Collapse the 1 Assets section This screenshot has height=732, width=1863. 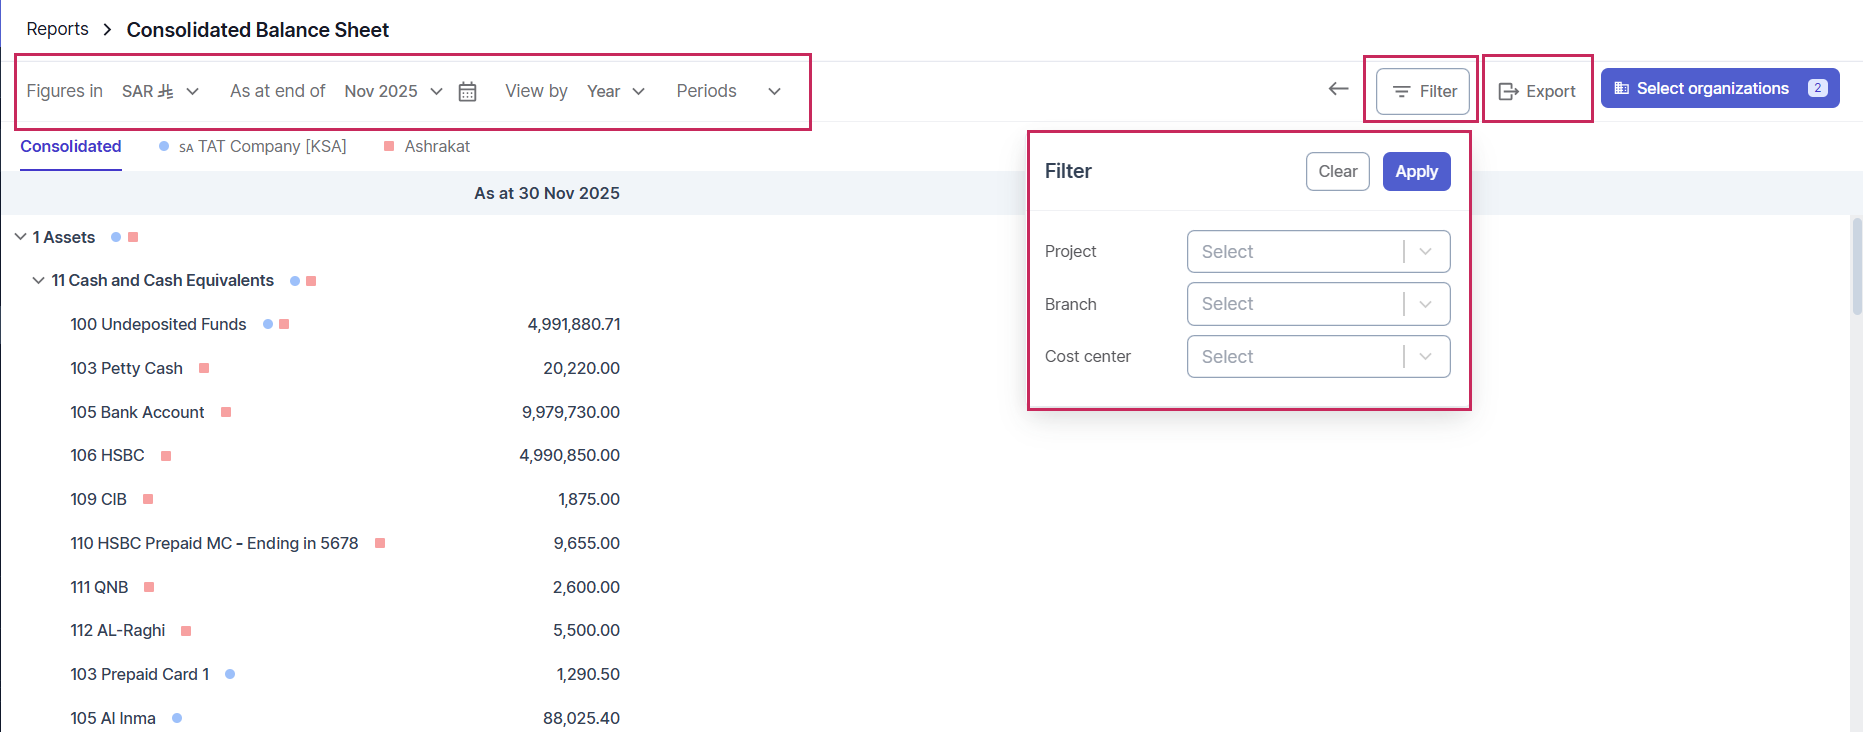(20, 237)
